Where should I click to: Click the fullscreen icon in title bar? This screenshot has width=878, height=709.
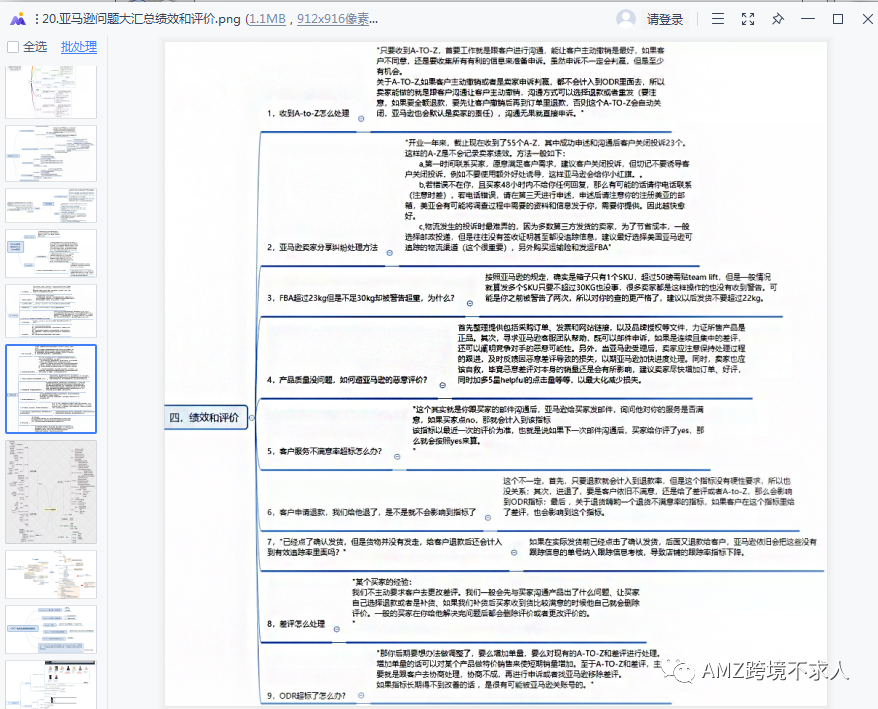[748, 19]
